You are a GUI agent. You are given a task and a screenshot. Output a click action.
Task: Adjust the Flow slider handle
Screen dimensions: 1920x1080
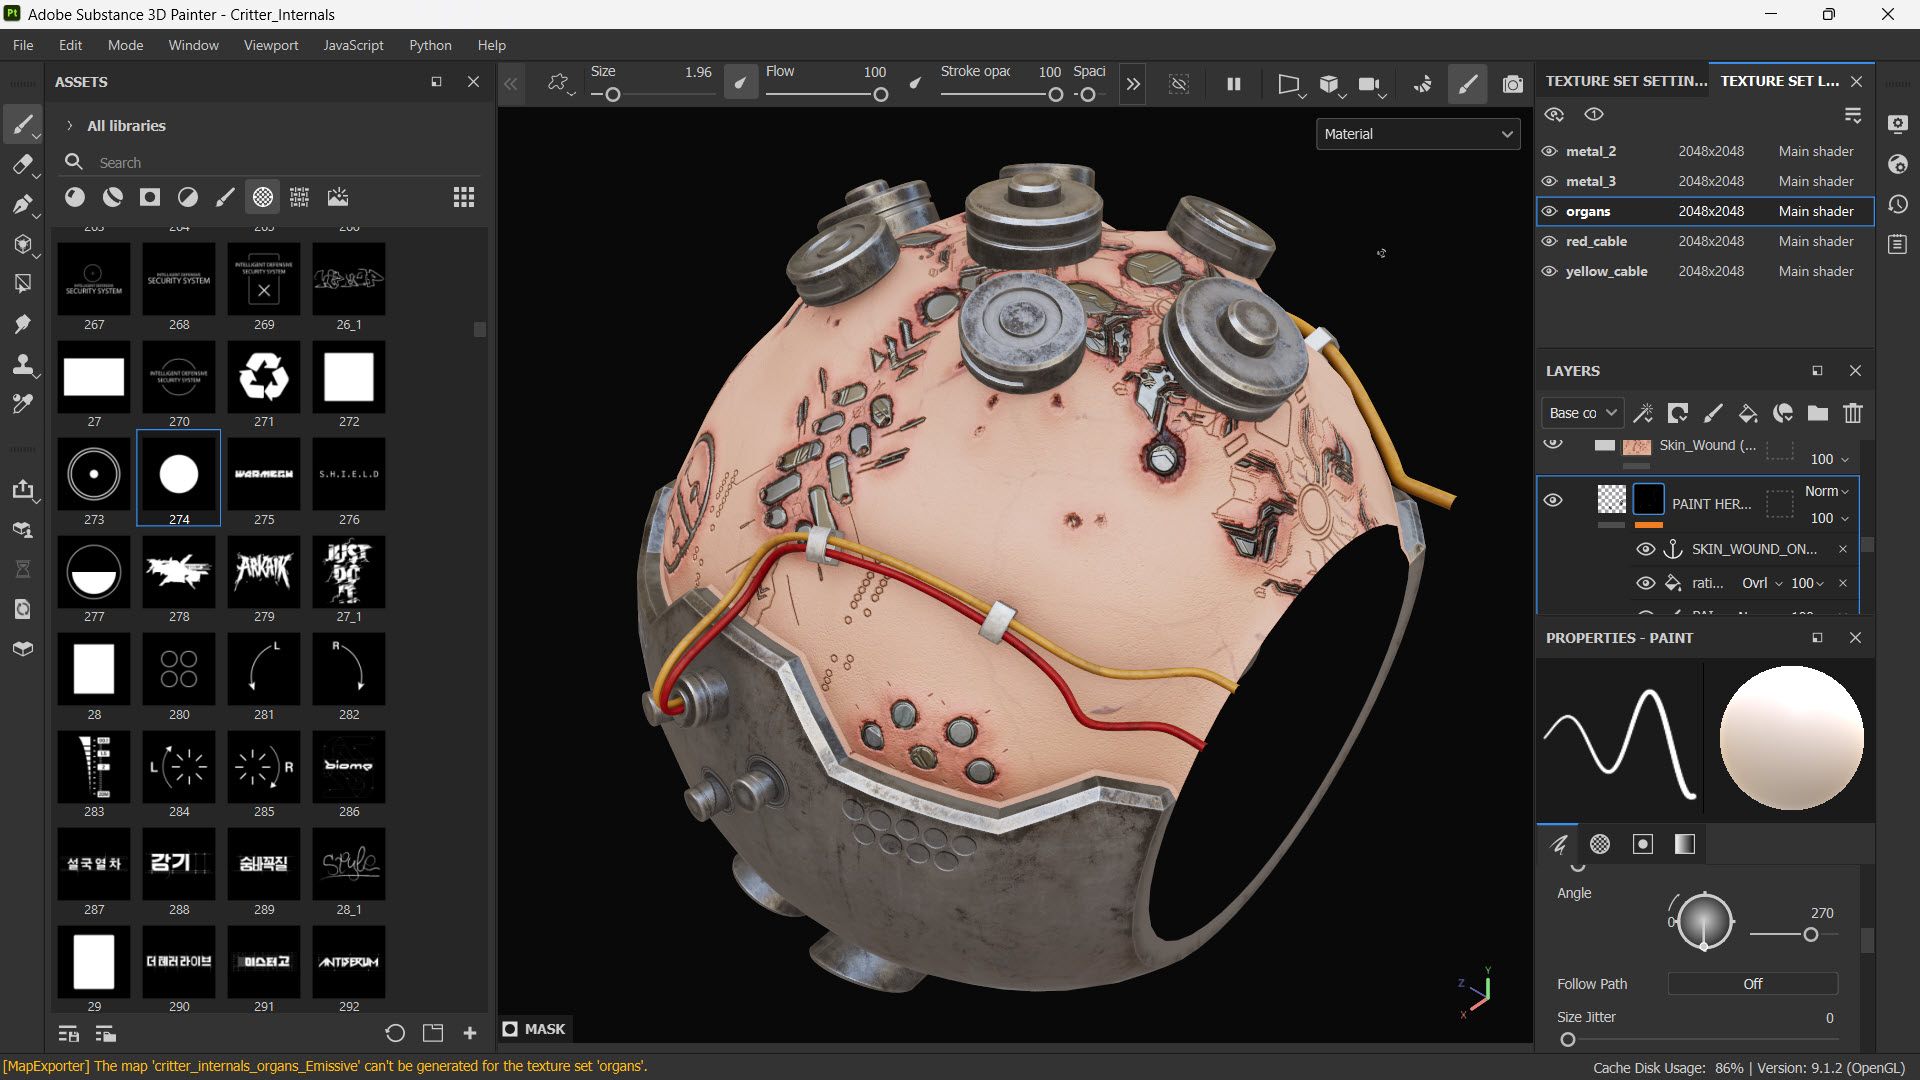point(880,95)
